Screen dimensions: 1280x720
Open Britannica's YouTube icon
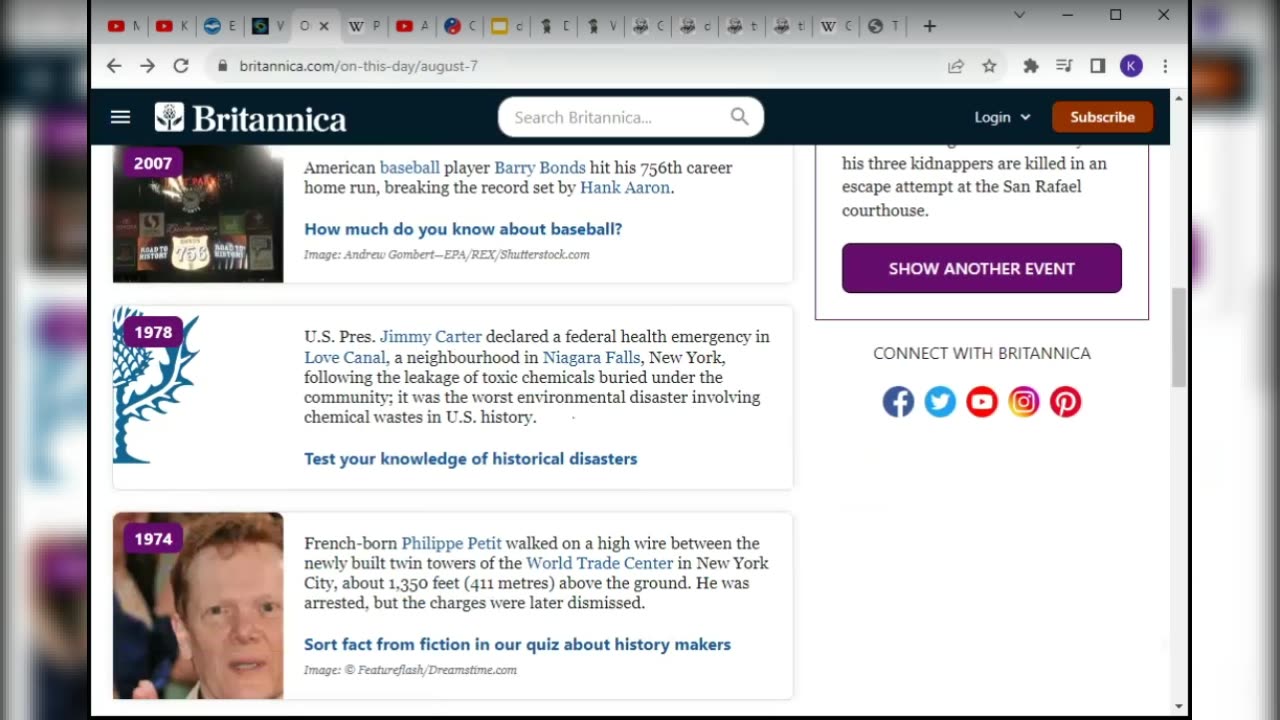click(982, 402)
